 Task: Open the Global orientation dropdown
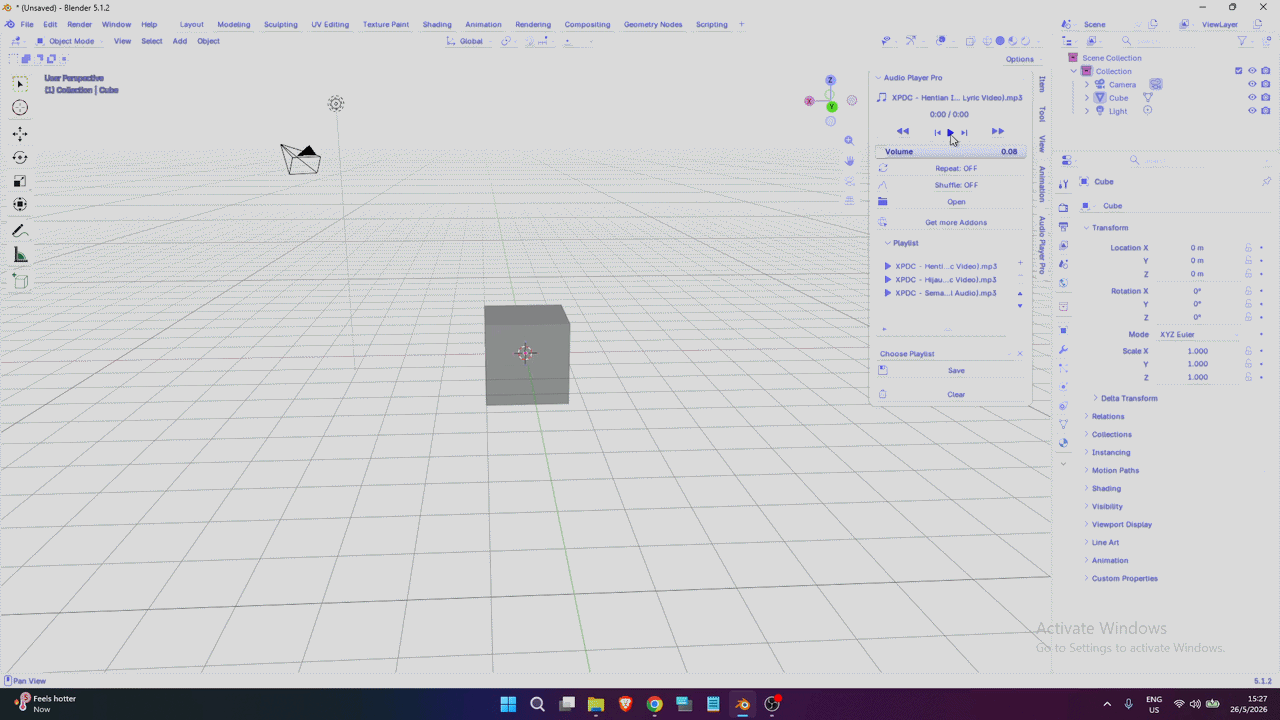point(468,41)
